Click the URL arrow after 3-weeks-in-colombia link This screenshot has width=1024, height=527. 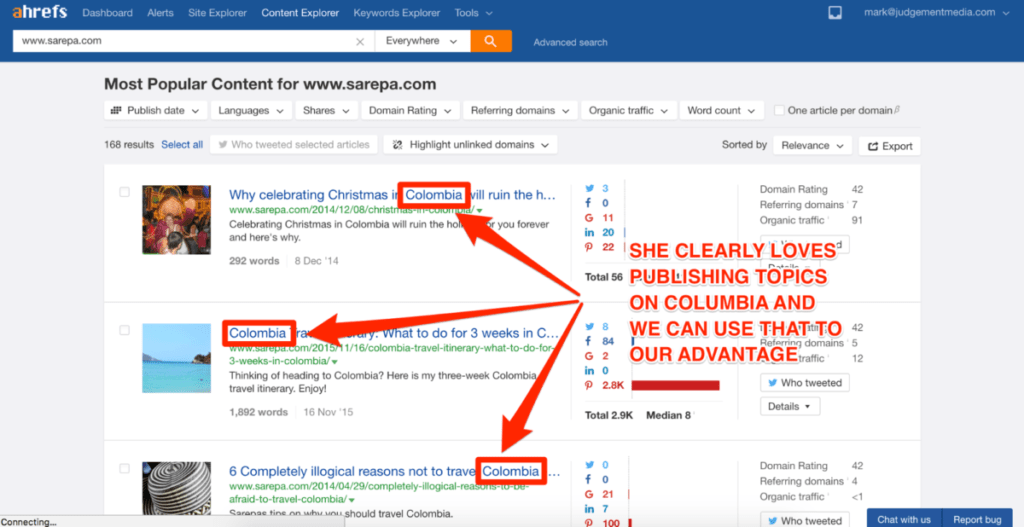pos(335,362)
